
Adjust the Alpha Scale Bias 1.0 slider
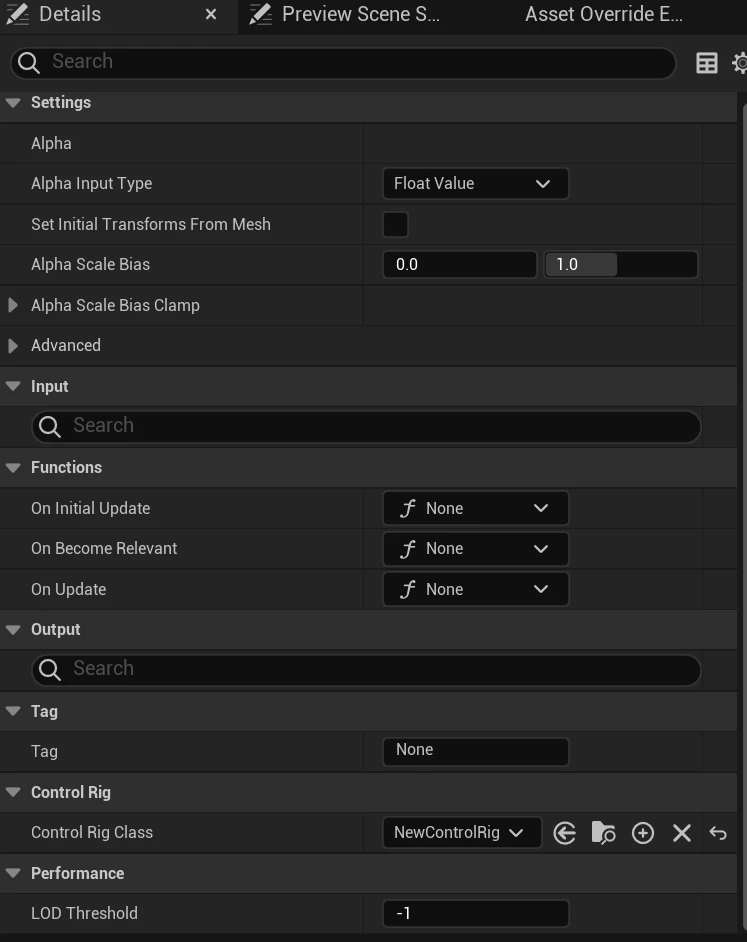pos(621,264)
